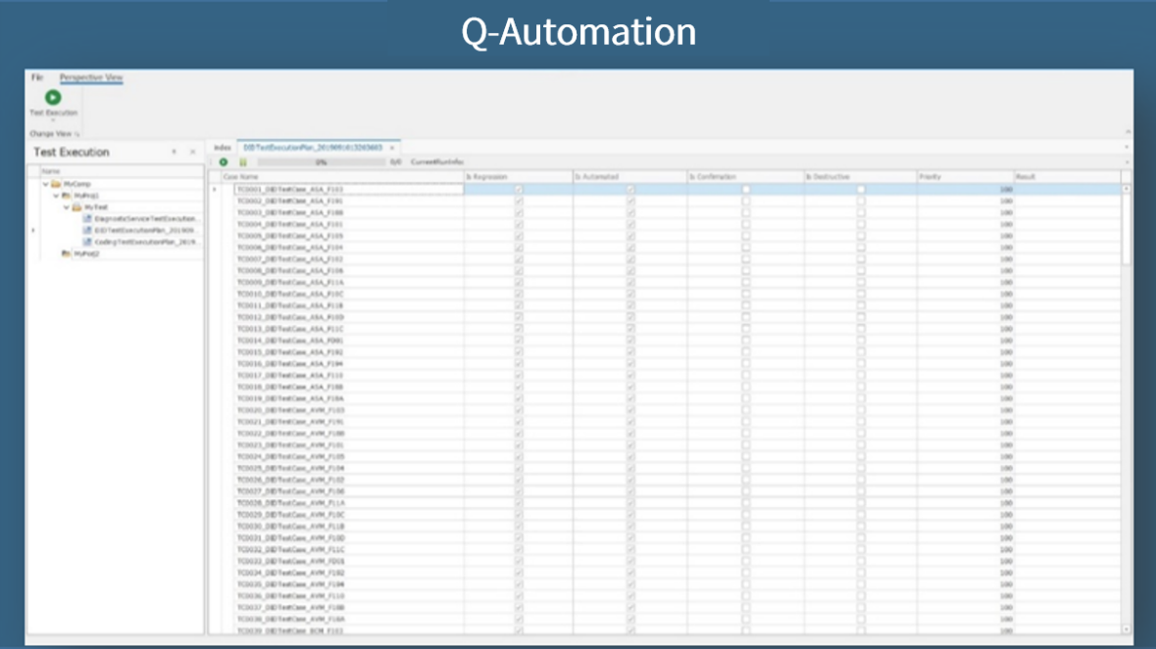The height and width of the screenshot is (649, 1156).
Task: Click the vertical scrollbar thumb of grid
Action: pyautogui.click(x=1126, y=229)
